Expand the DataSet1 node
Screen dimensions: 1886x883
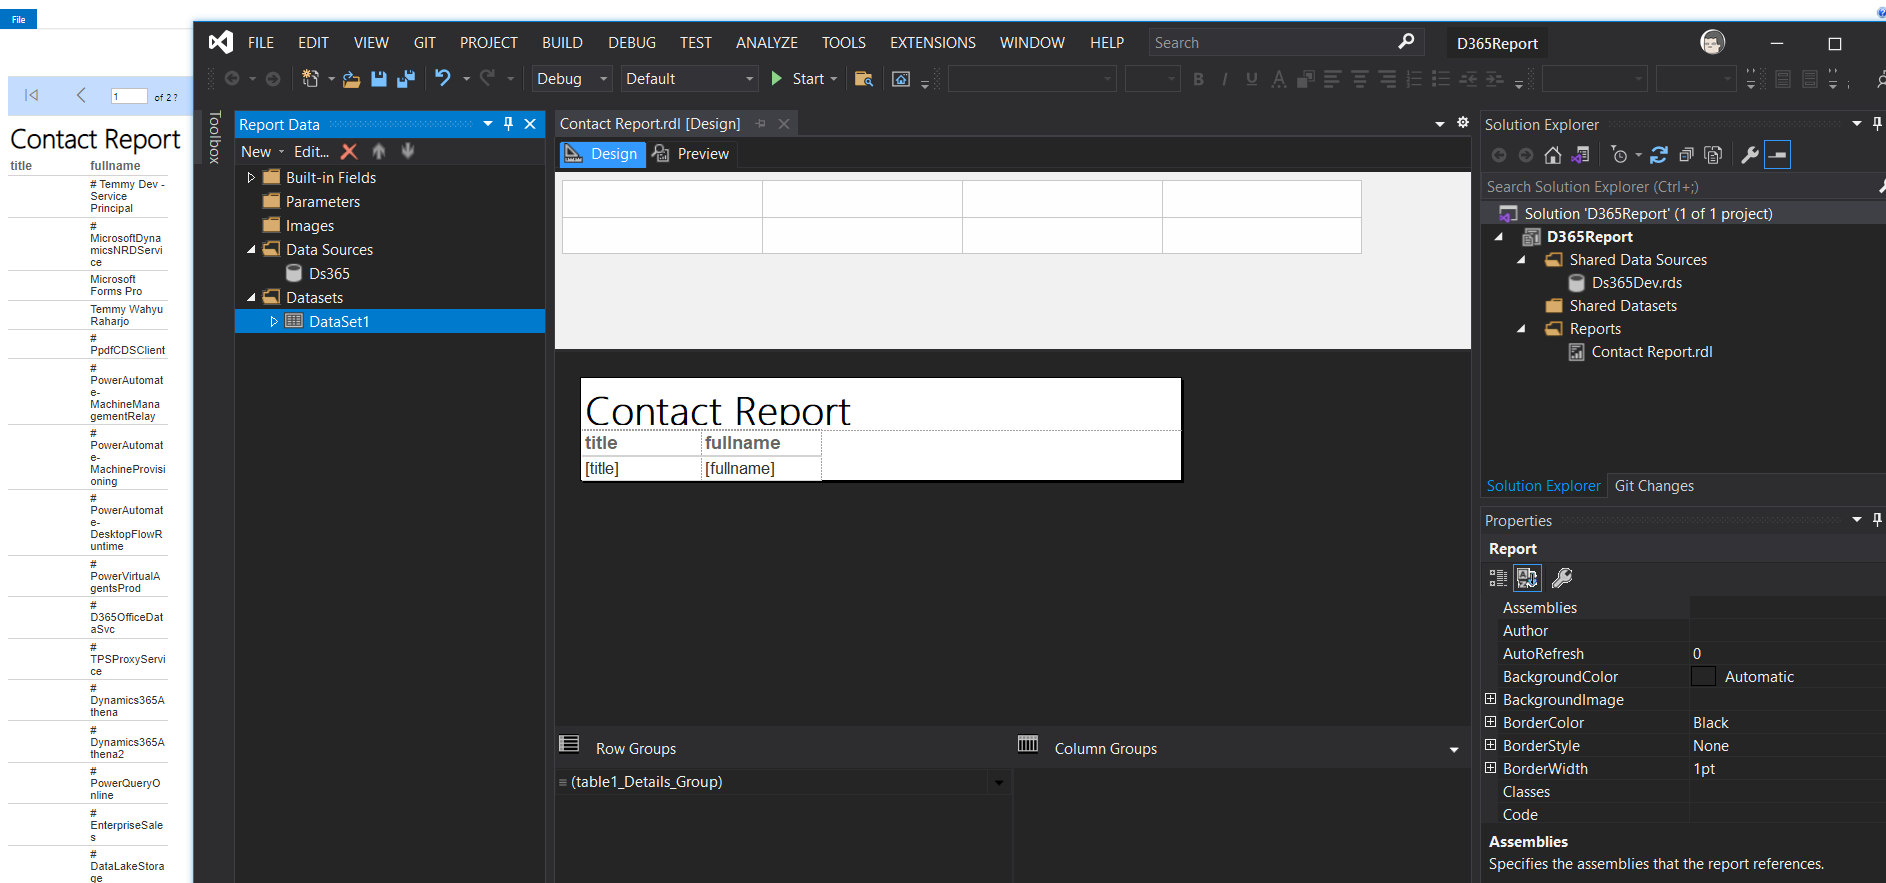[274, 322]
